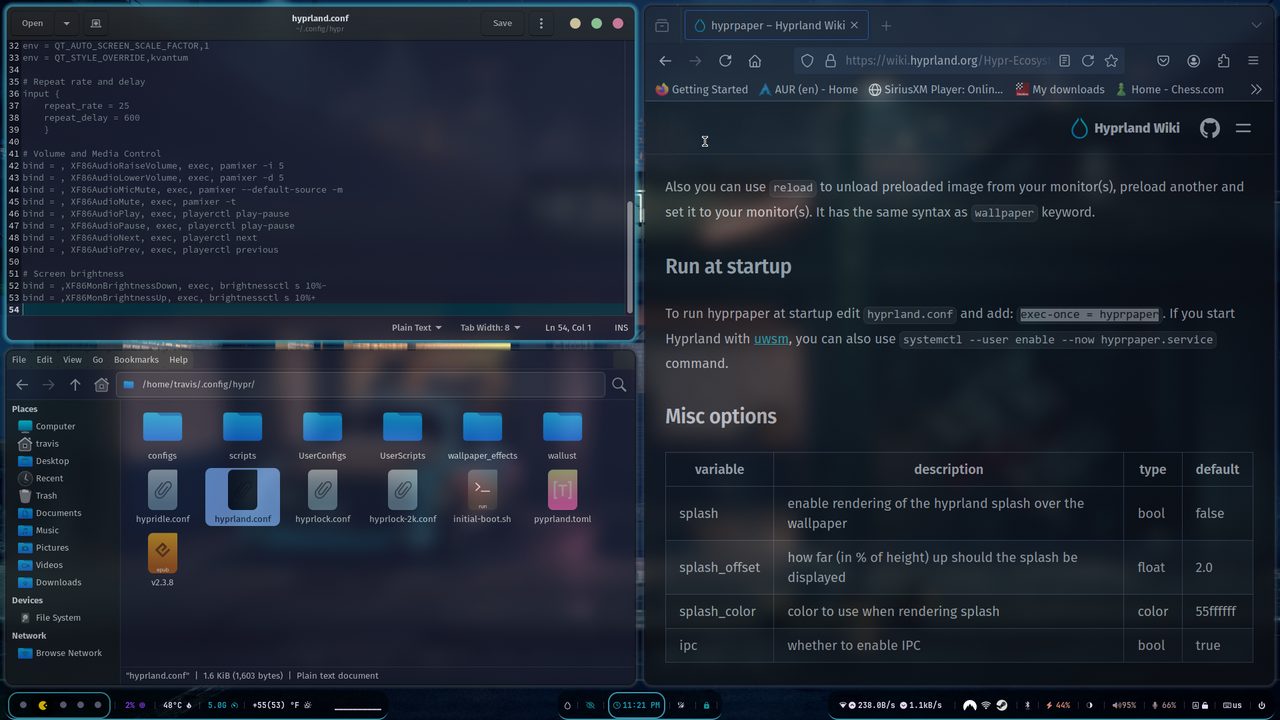
Task: Go to the Firefox home page
Action: 755,61
